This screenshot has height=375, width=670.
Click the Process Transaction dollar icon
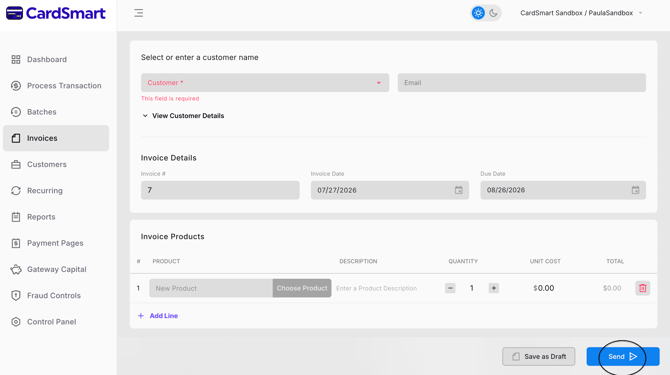(16, 85)
